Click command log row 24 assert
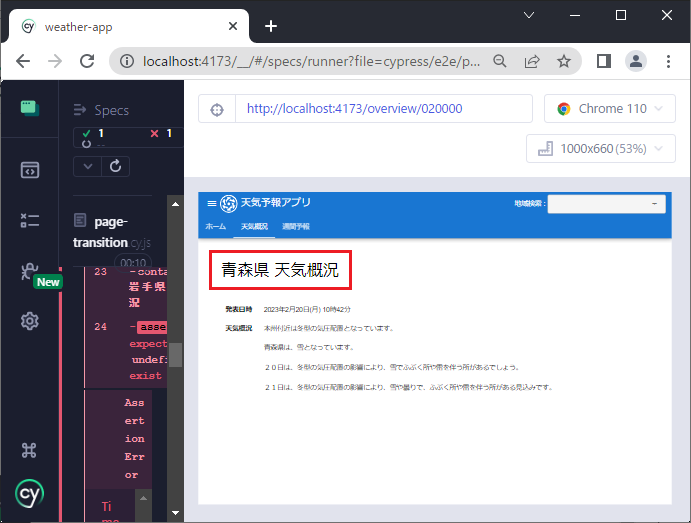This screenshot has height=523, width=691. 127,351
